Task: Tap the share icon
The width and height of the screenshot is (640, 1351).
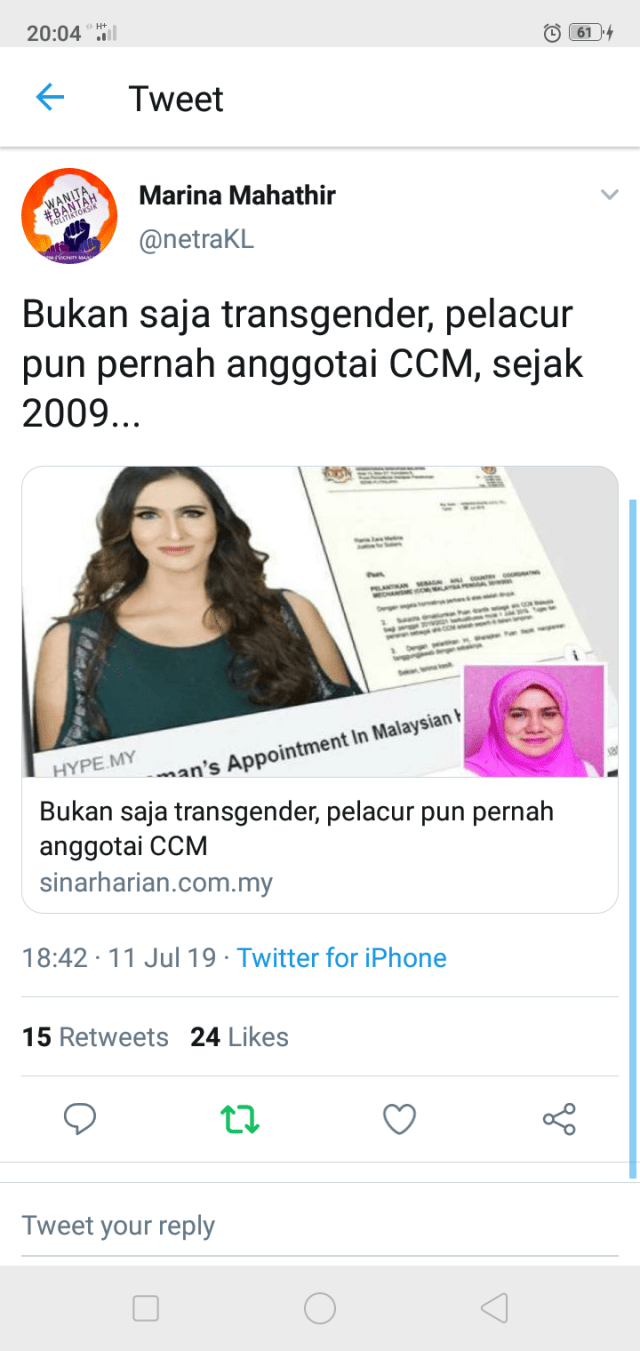Action: click(x=559, y=1119)
